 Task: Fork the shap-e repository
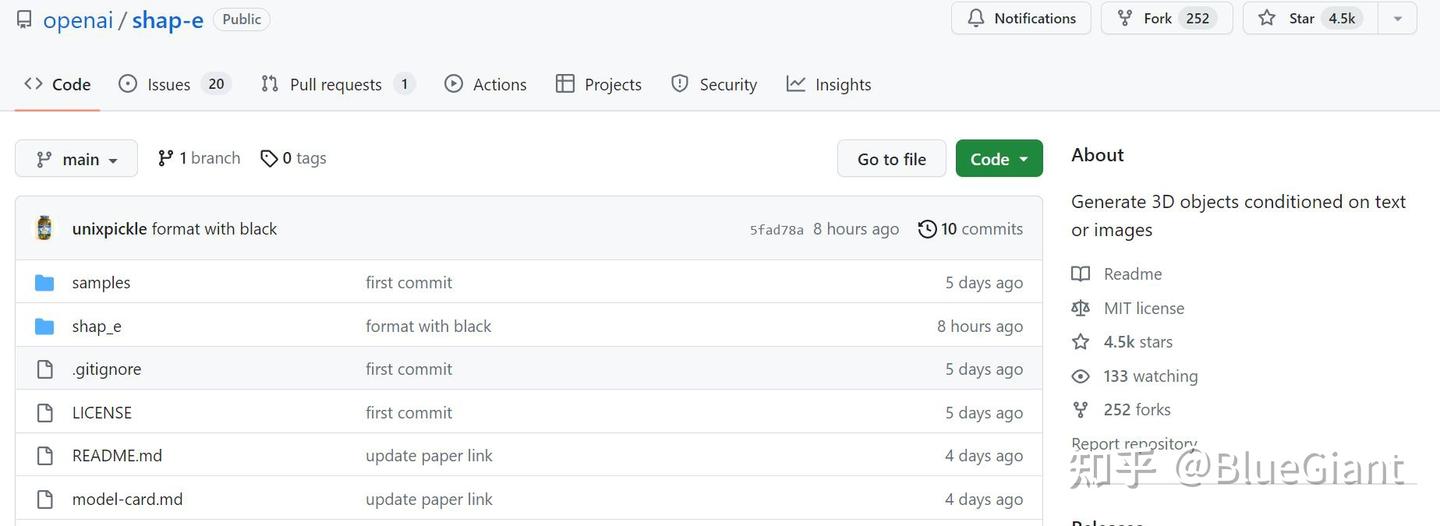tap(1158, 18)
